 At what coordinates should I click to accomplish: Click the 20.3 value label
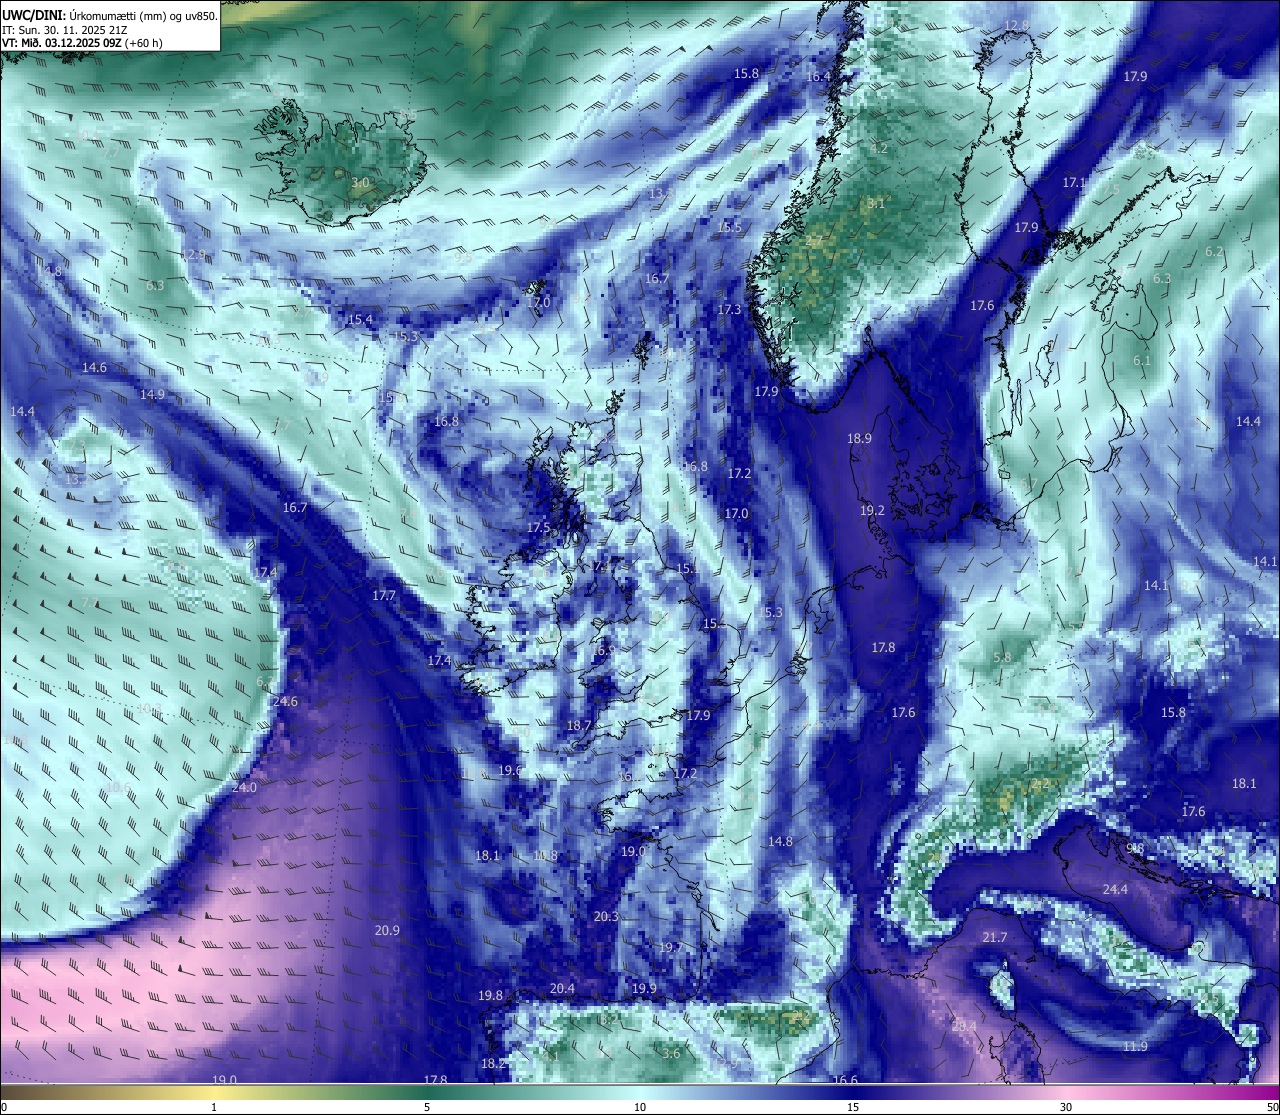tap(606, 917)
